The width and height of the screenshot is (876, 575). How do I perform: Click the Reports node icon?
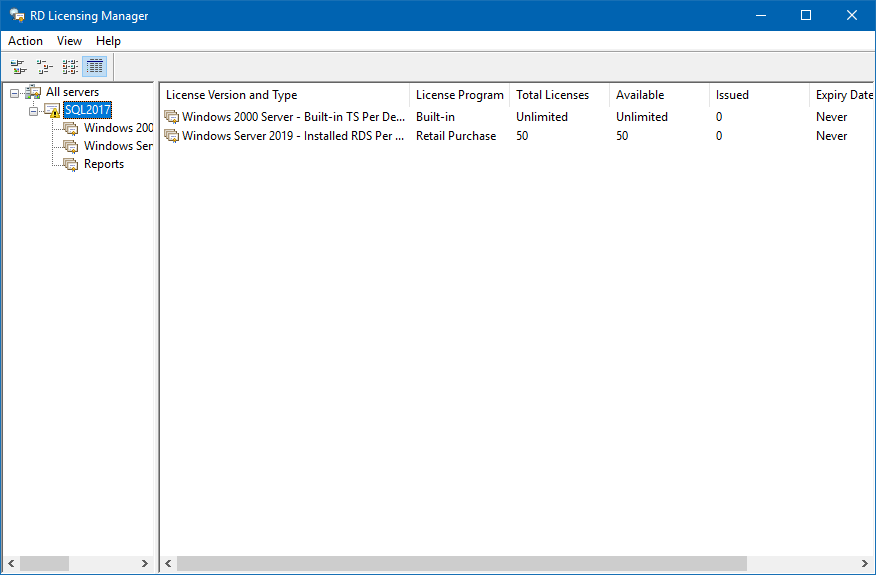point(70,164)
